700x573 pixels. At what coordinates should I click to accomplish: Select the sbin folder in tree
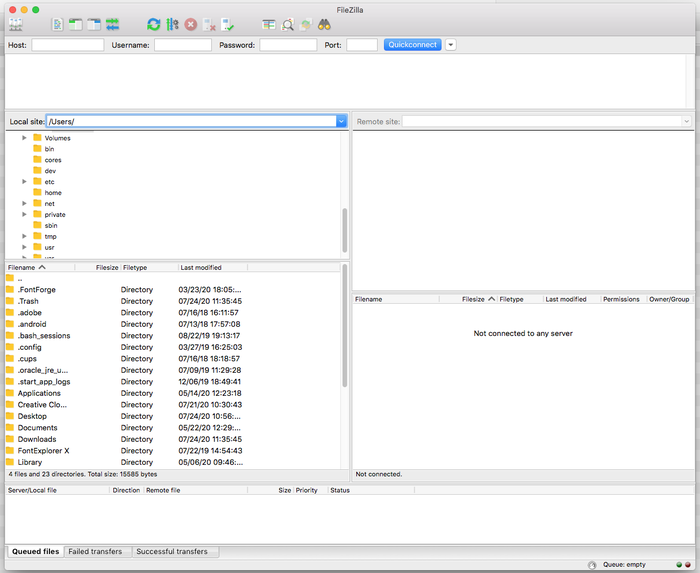(x=45, y=225)
